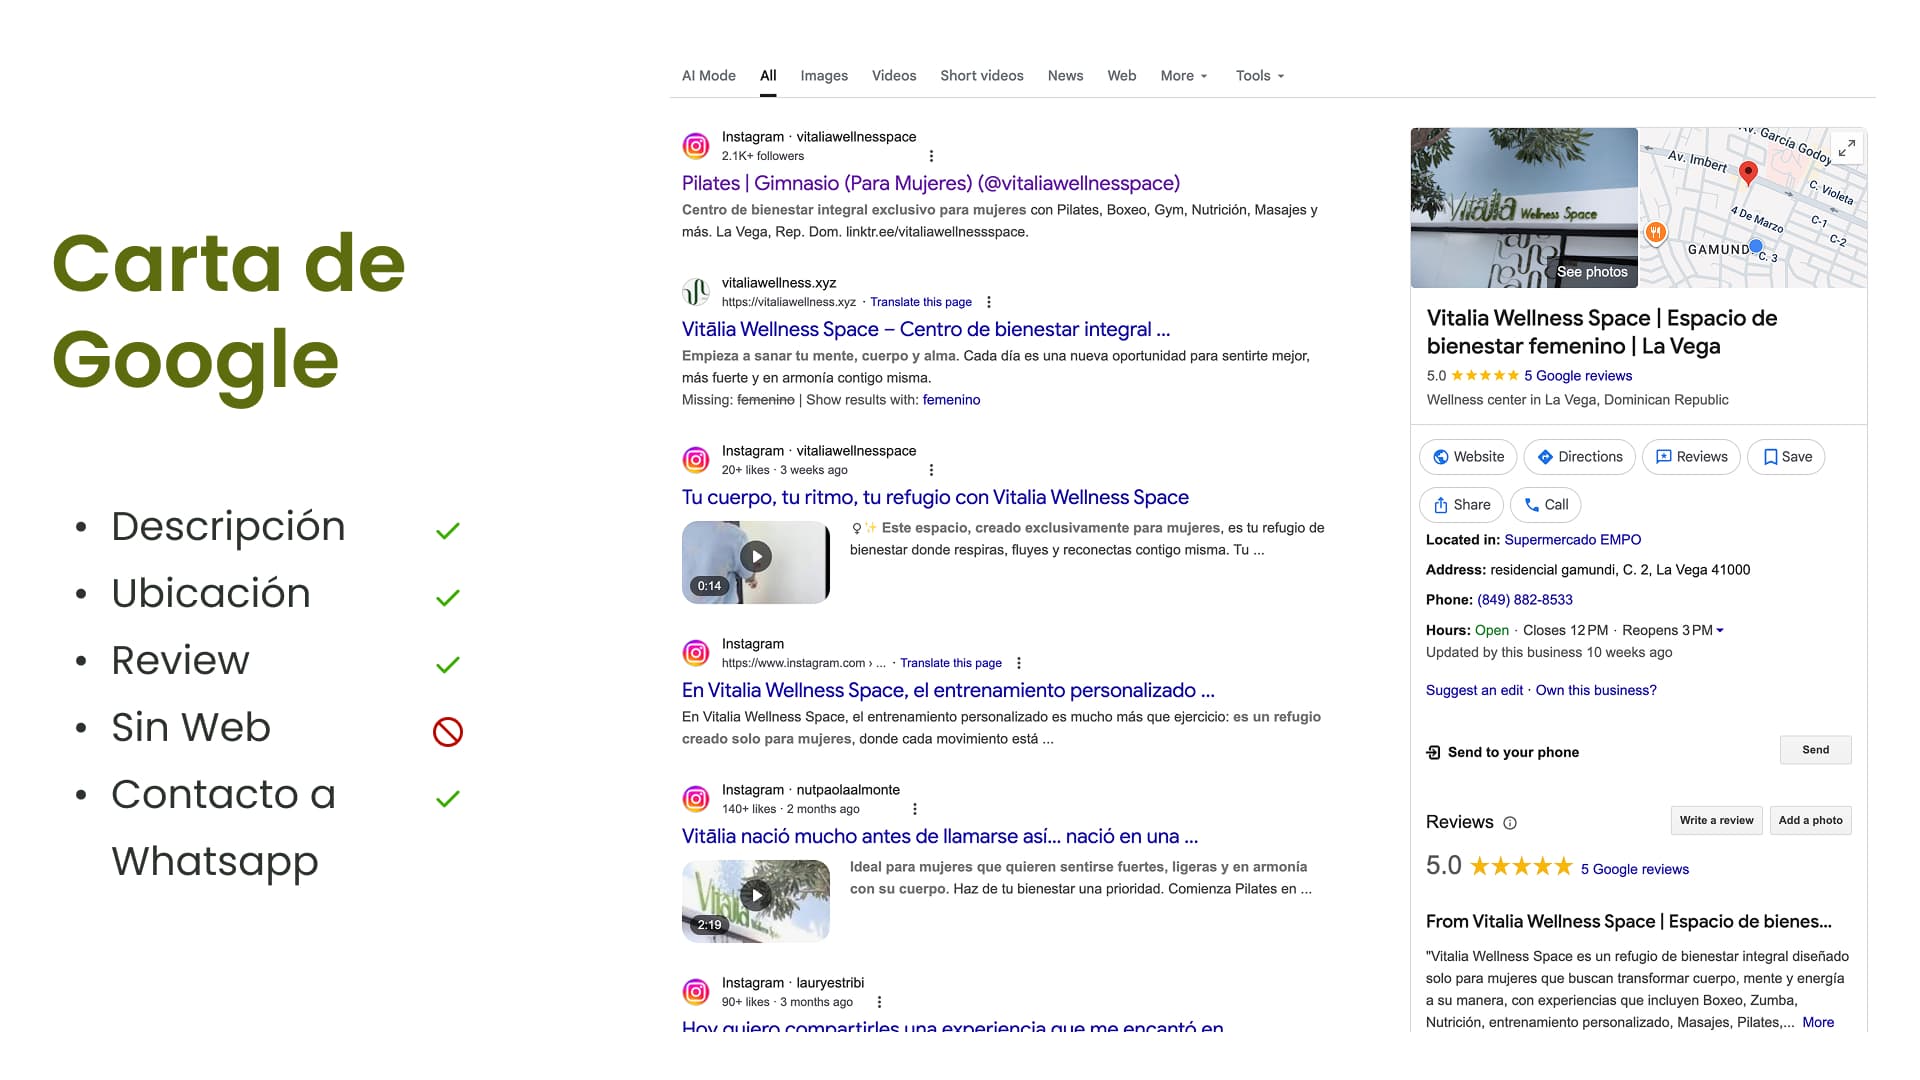Screen dimensions: 1920x1080
Task: Get Directions to Vitalia Wellness Space
Action: click(1580, 457)
